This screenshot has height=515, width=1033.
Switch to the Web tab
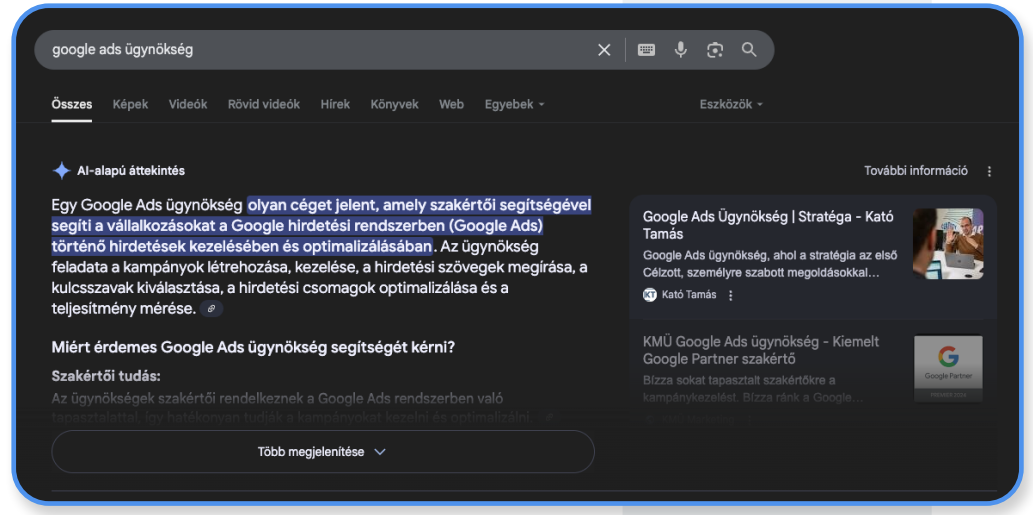[x=451, y=104]
